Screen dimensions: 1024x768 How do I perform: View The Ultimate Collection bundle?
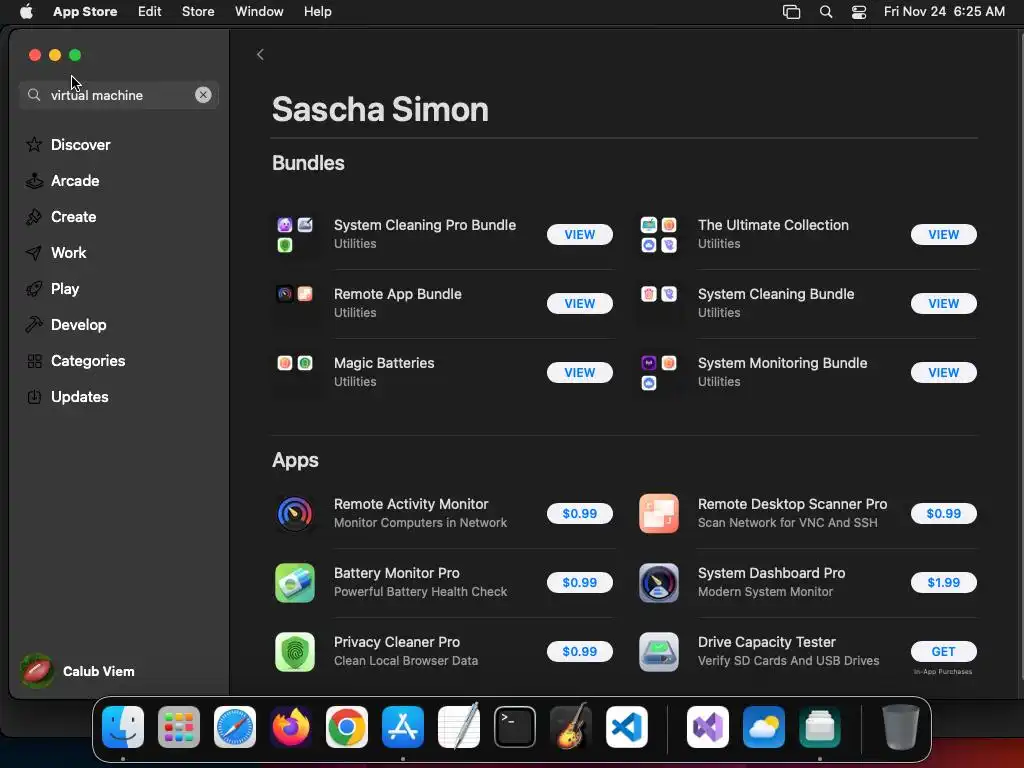click(943, 234)
